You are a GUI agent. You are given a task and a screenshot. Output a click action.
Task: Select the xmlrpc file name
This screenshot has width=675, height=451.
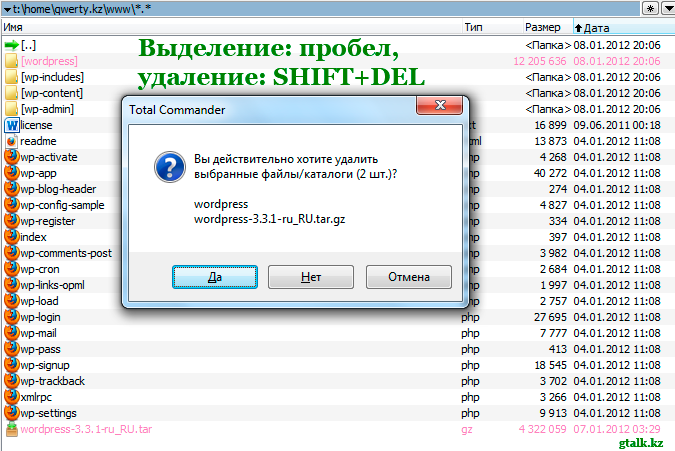tap(36, 397)
